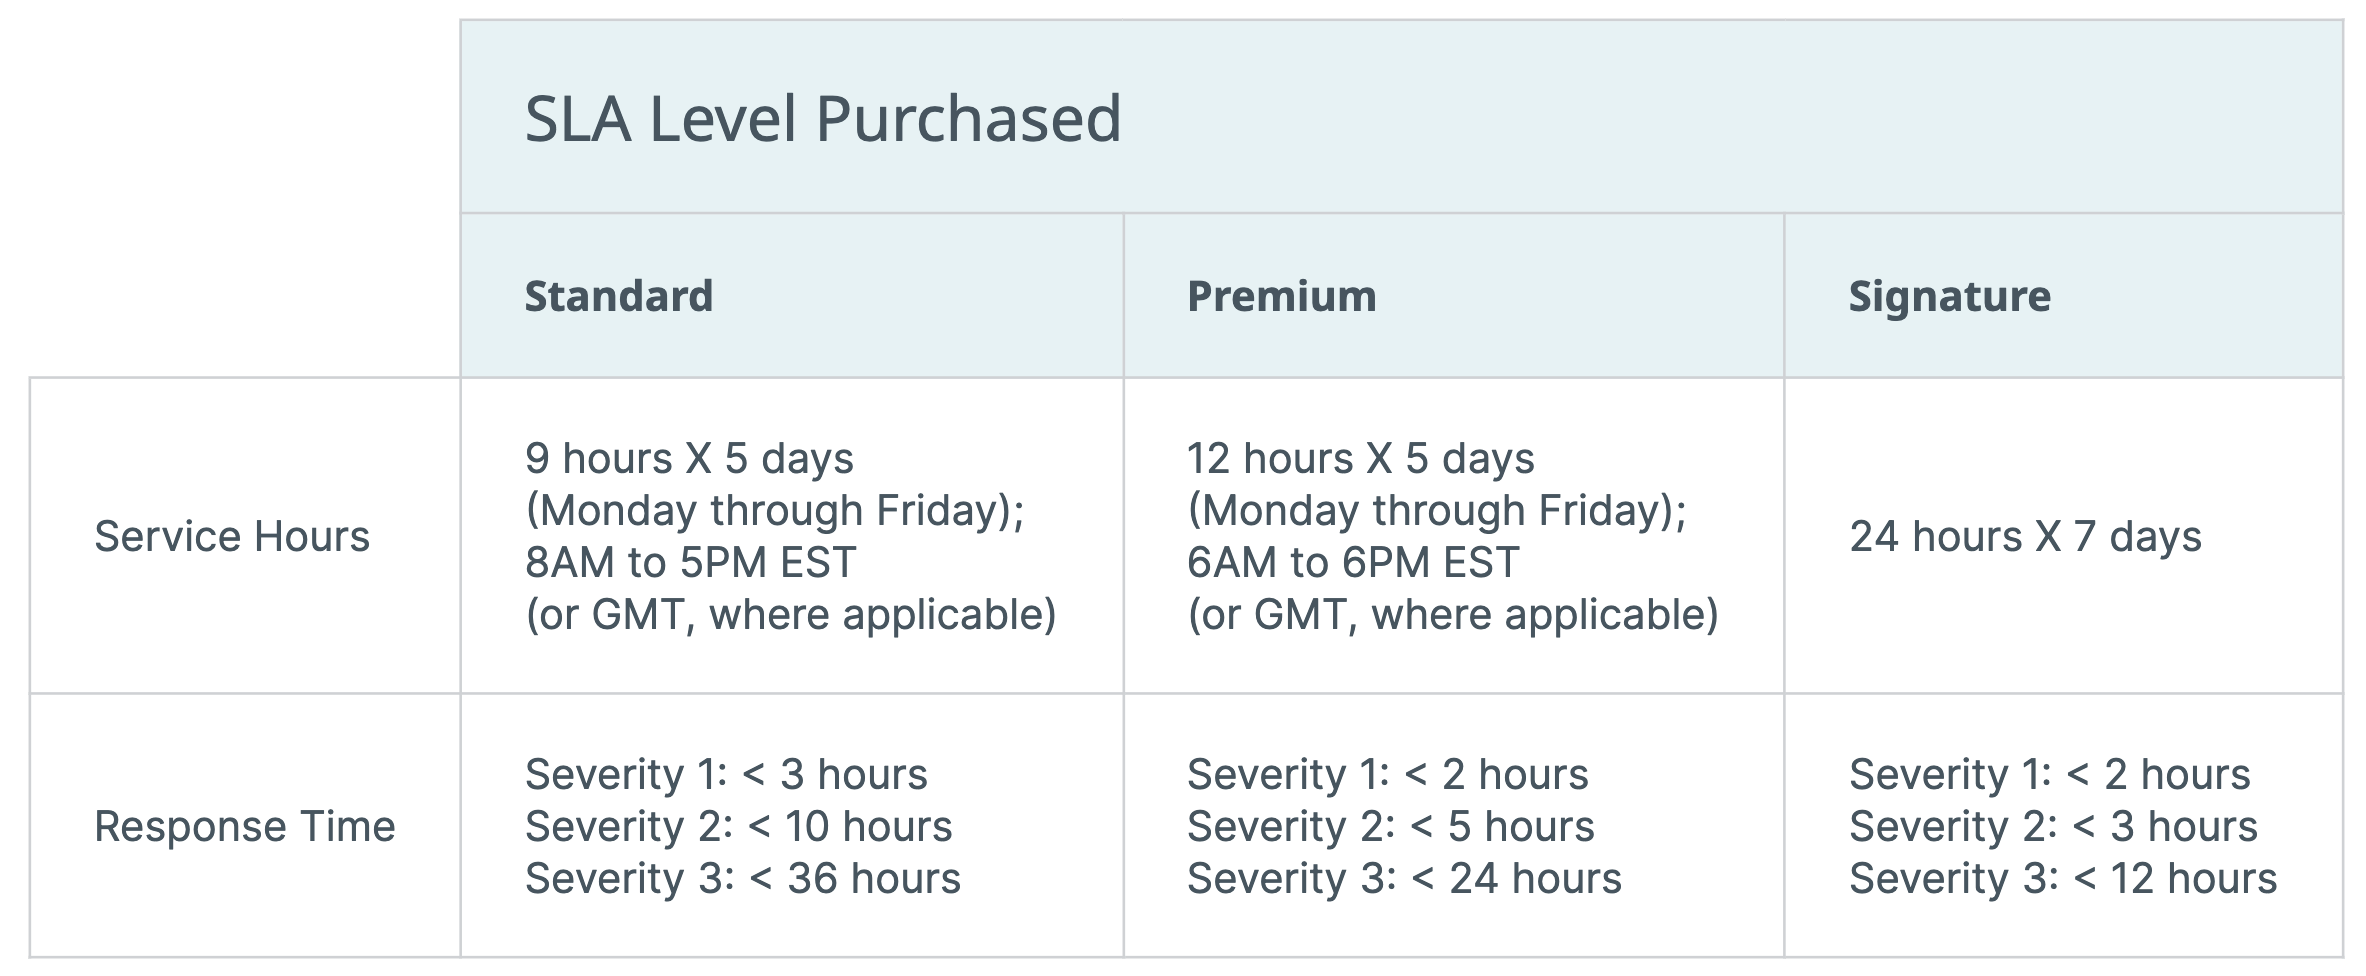Select the Premium column header
The image size is (2366, 976).
1282,296
